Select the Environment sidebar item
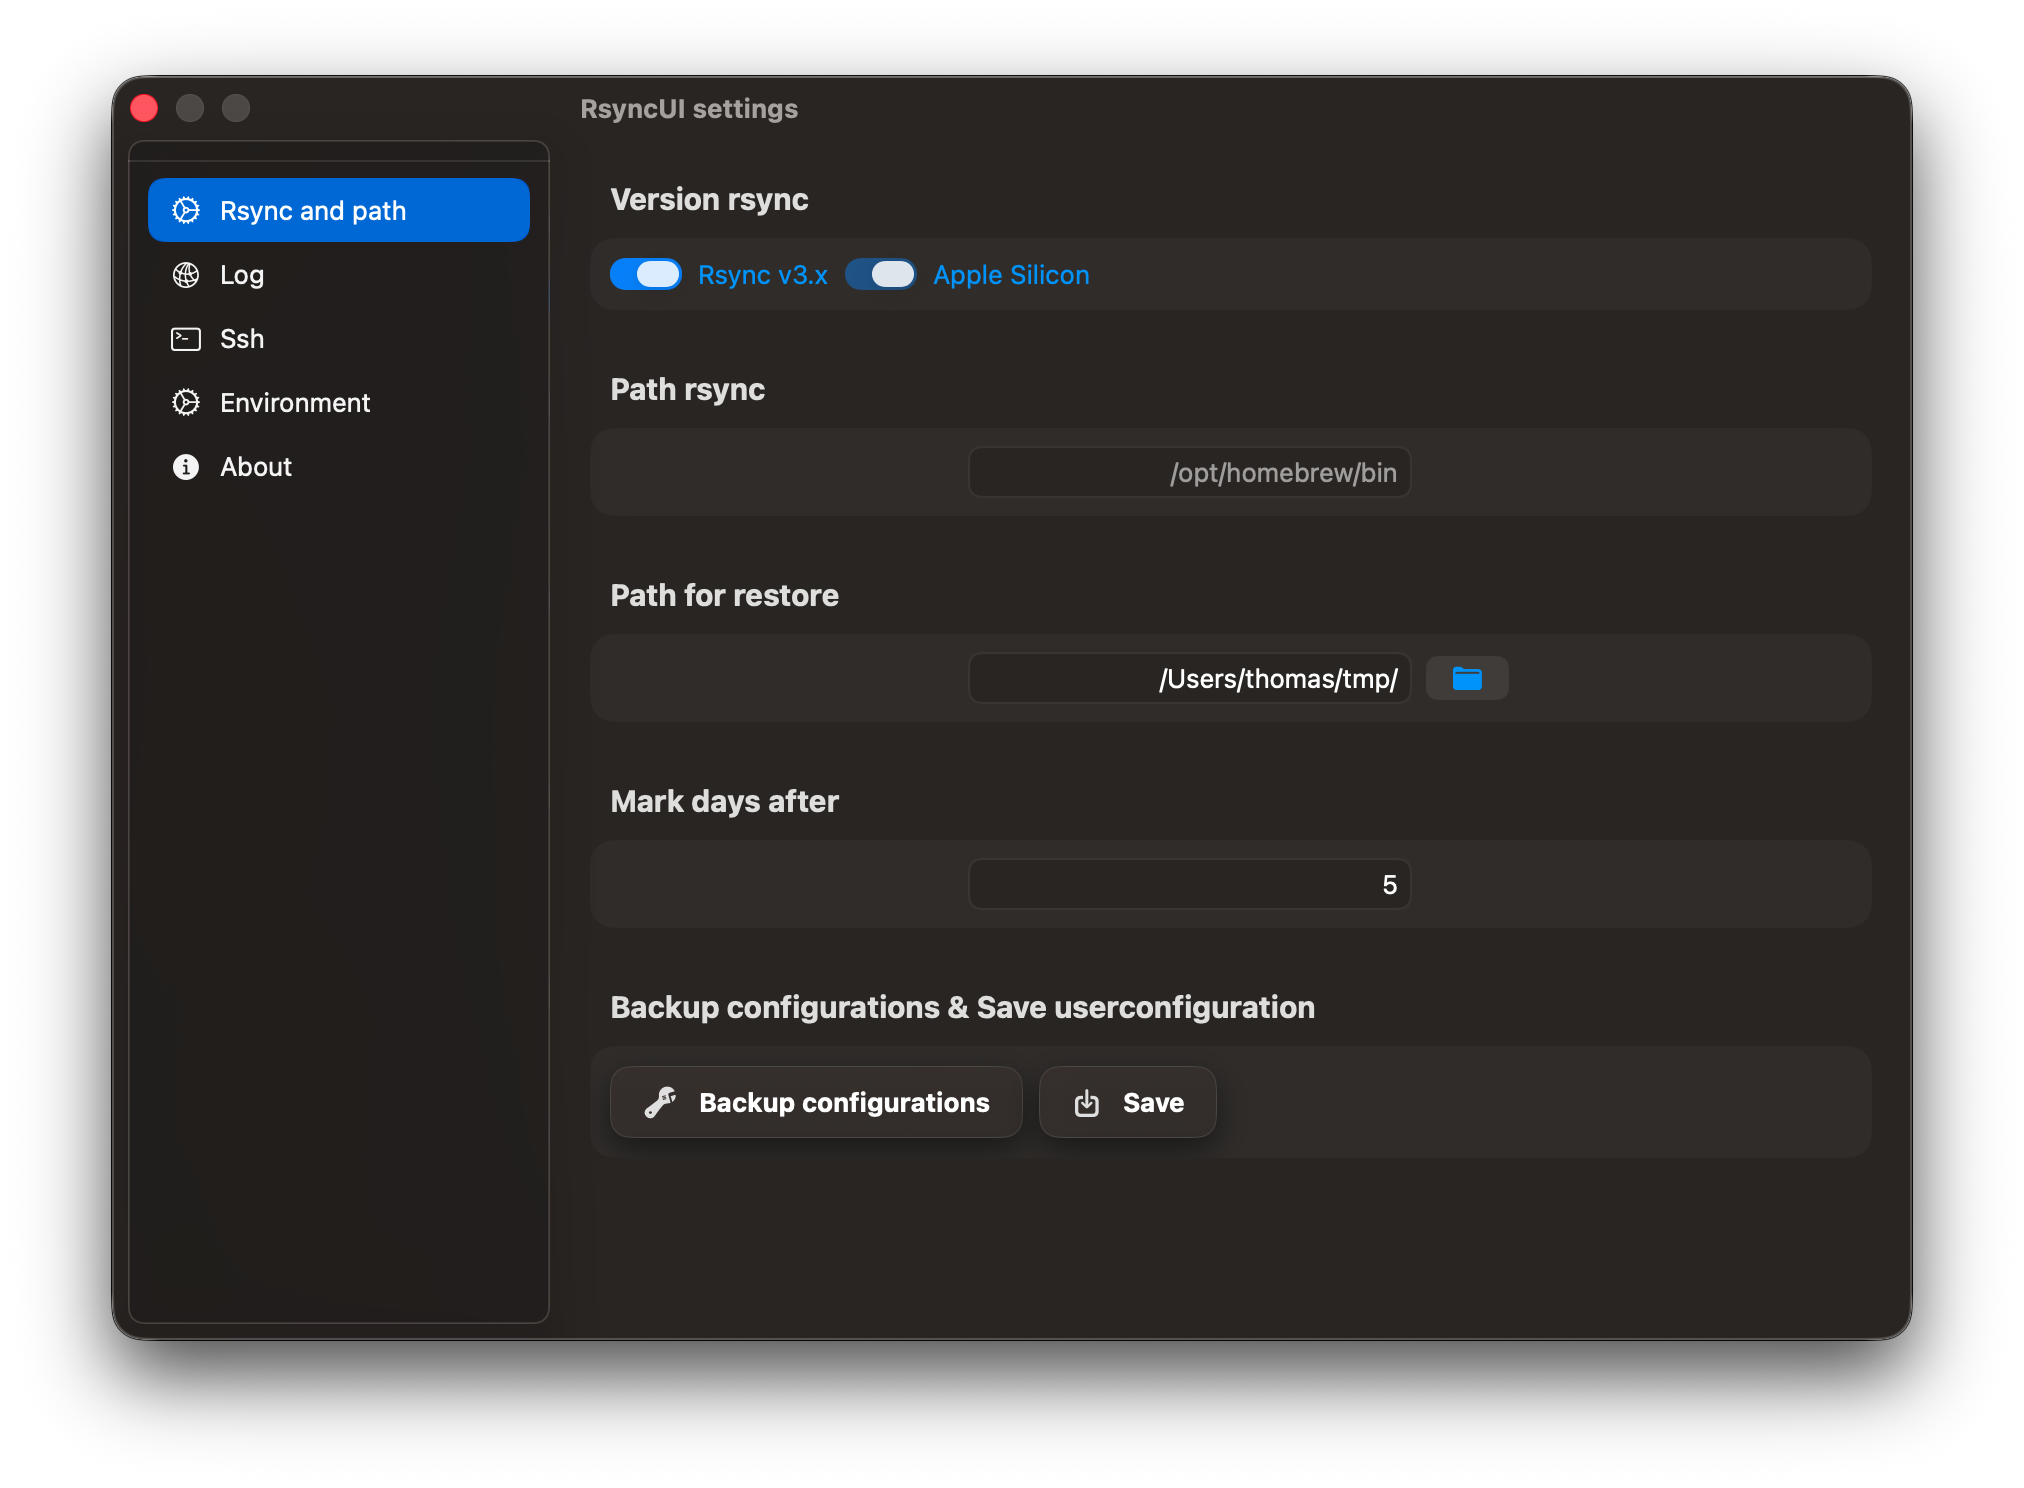This screenshot has height=1488, width=2024. pyautogui.click(x=295, y=403)
